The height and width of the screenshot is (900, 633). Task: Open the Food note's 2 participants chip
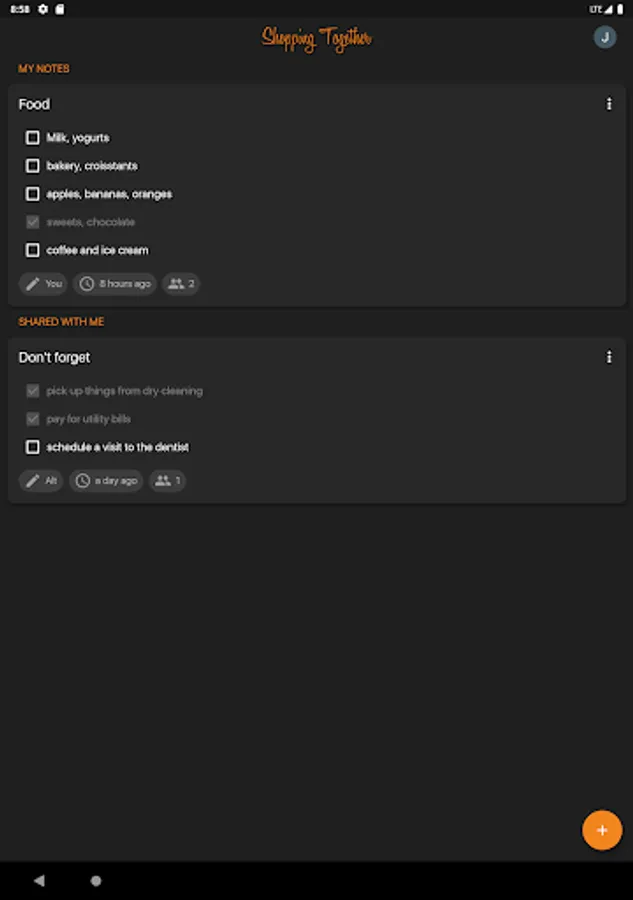[180, 284]
